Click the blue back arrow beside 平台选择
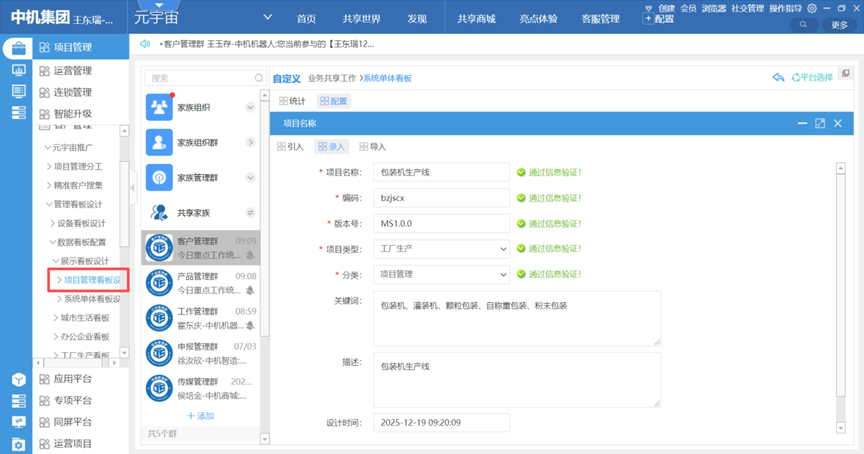864x454 pixels. coord(778,77)
